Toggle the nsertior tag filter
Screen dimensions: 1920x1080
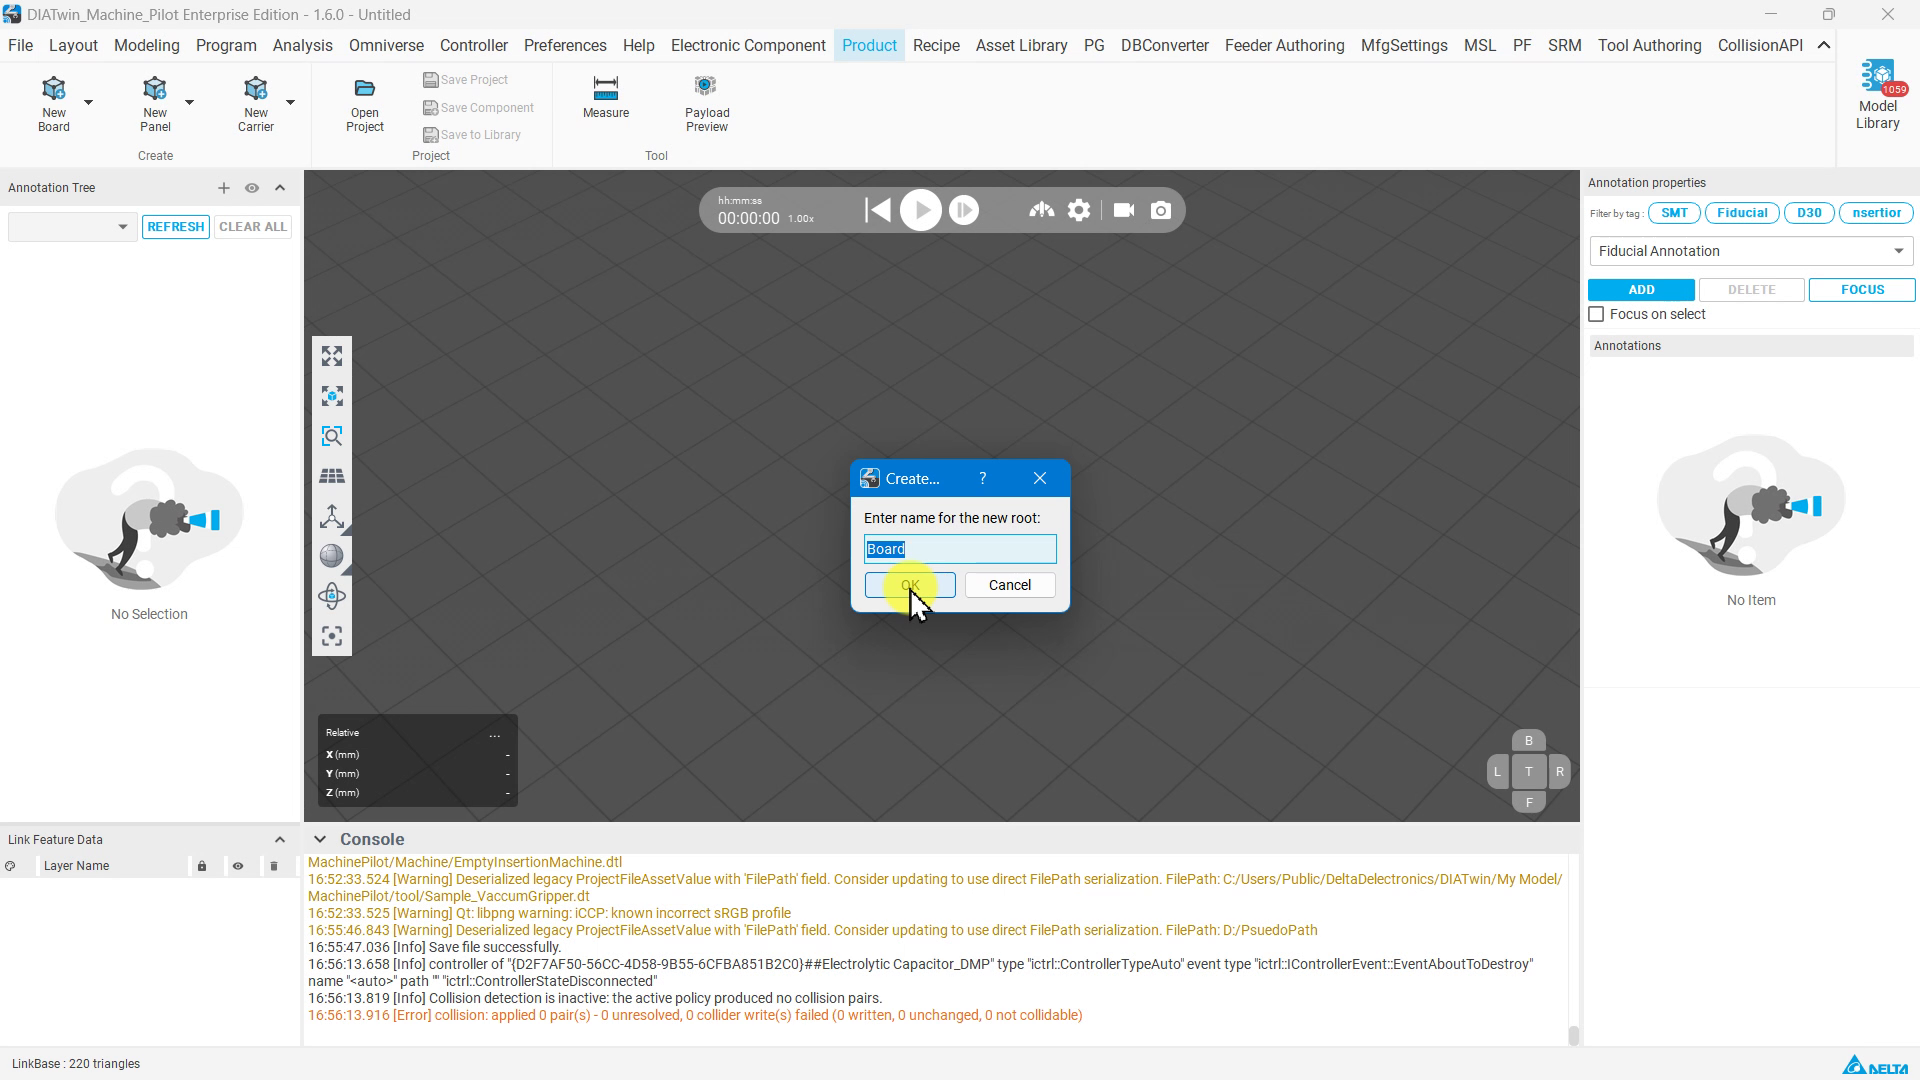(1876, 213)
